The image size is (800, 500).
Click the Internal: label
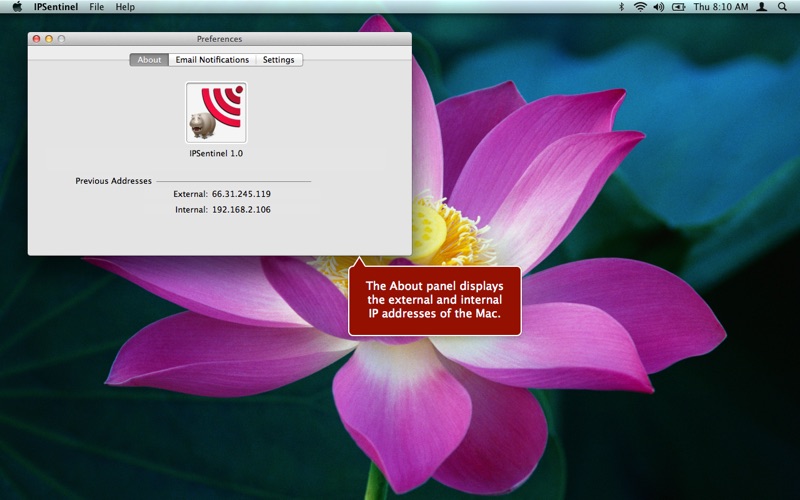coord(191,210)
